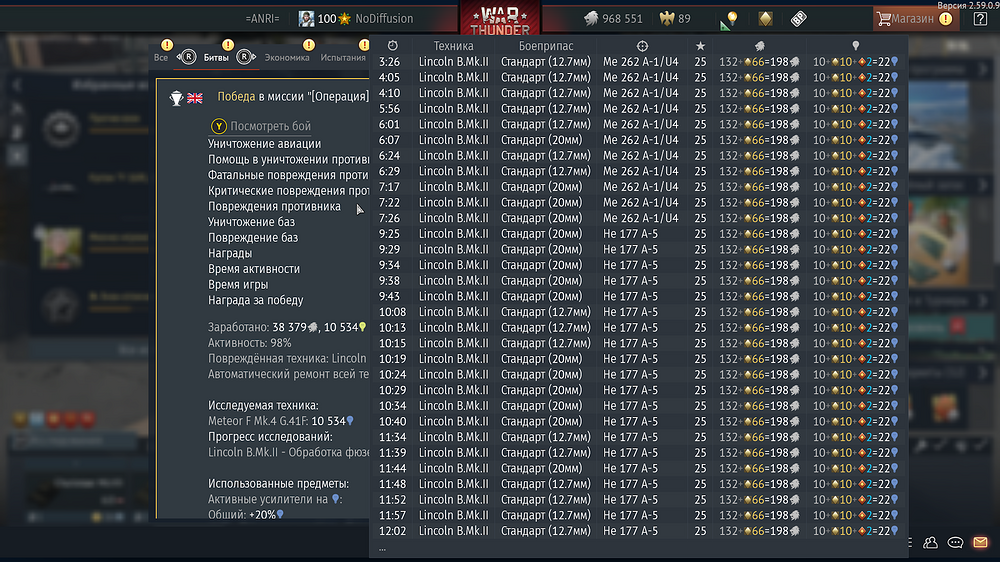Image resolution: width=1000 pixels, height=562 pixels.
Task: Click Посмотреть бой replay button
Action: point(261,126)
